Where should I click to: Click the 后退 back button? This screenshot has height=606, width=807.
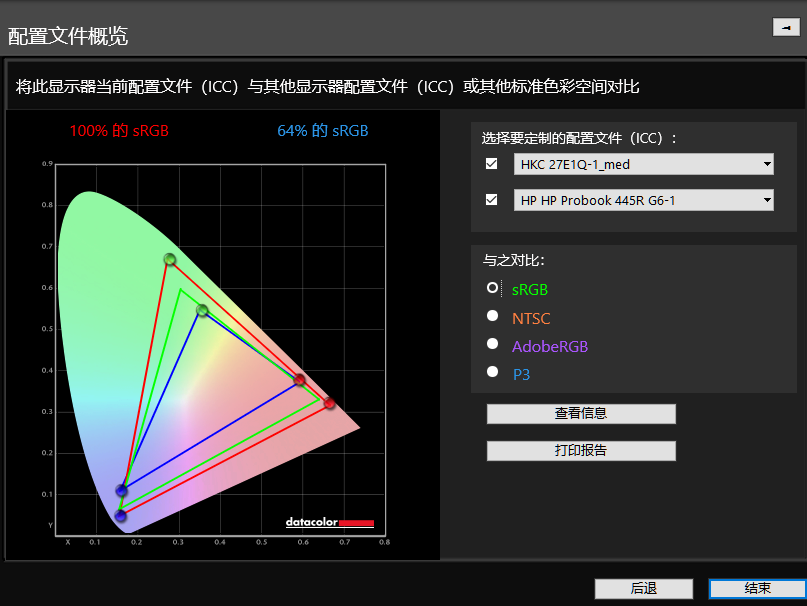[644, 588]
